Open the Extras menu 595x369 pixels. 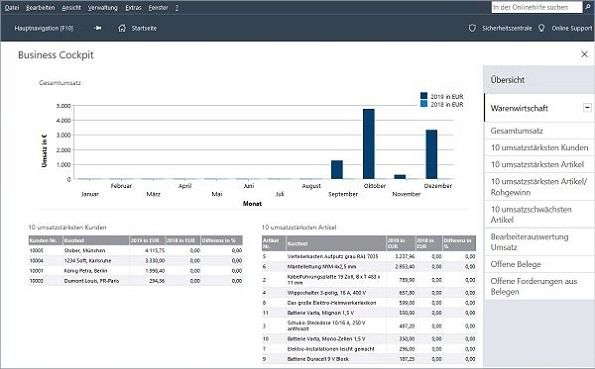pyautogui.click(x=133, y=8)
